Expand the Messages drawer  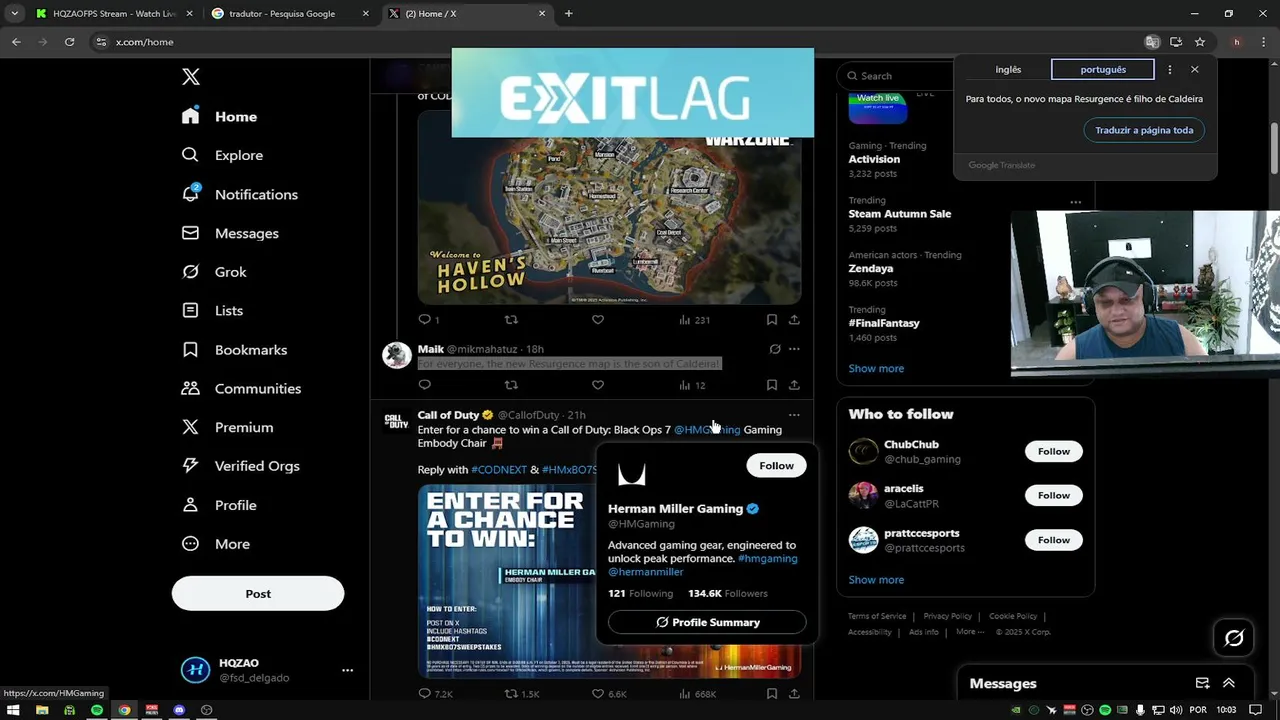(1229, 684)
